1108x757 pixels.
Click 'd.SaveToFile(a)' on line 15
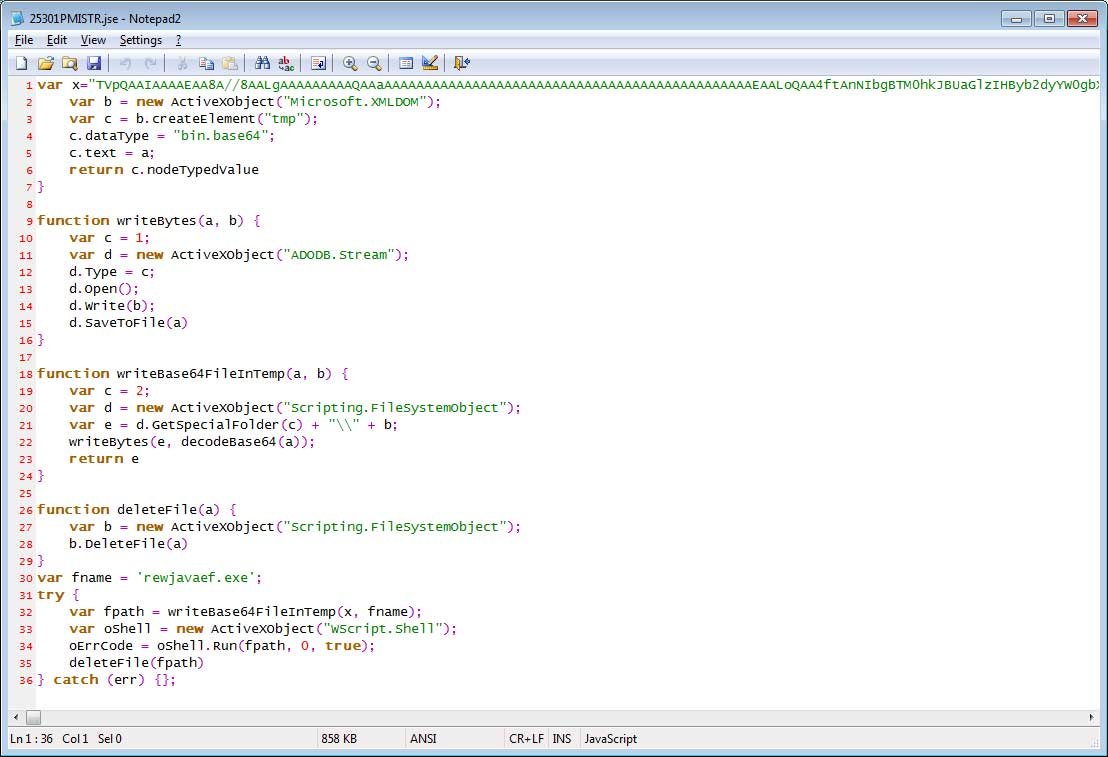click(129, 322)
